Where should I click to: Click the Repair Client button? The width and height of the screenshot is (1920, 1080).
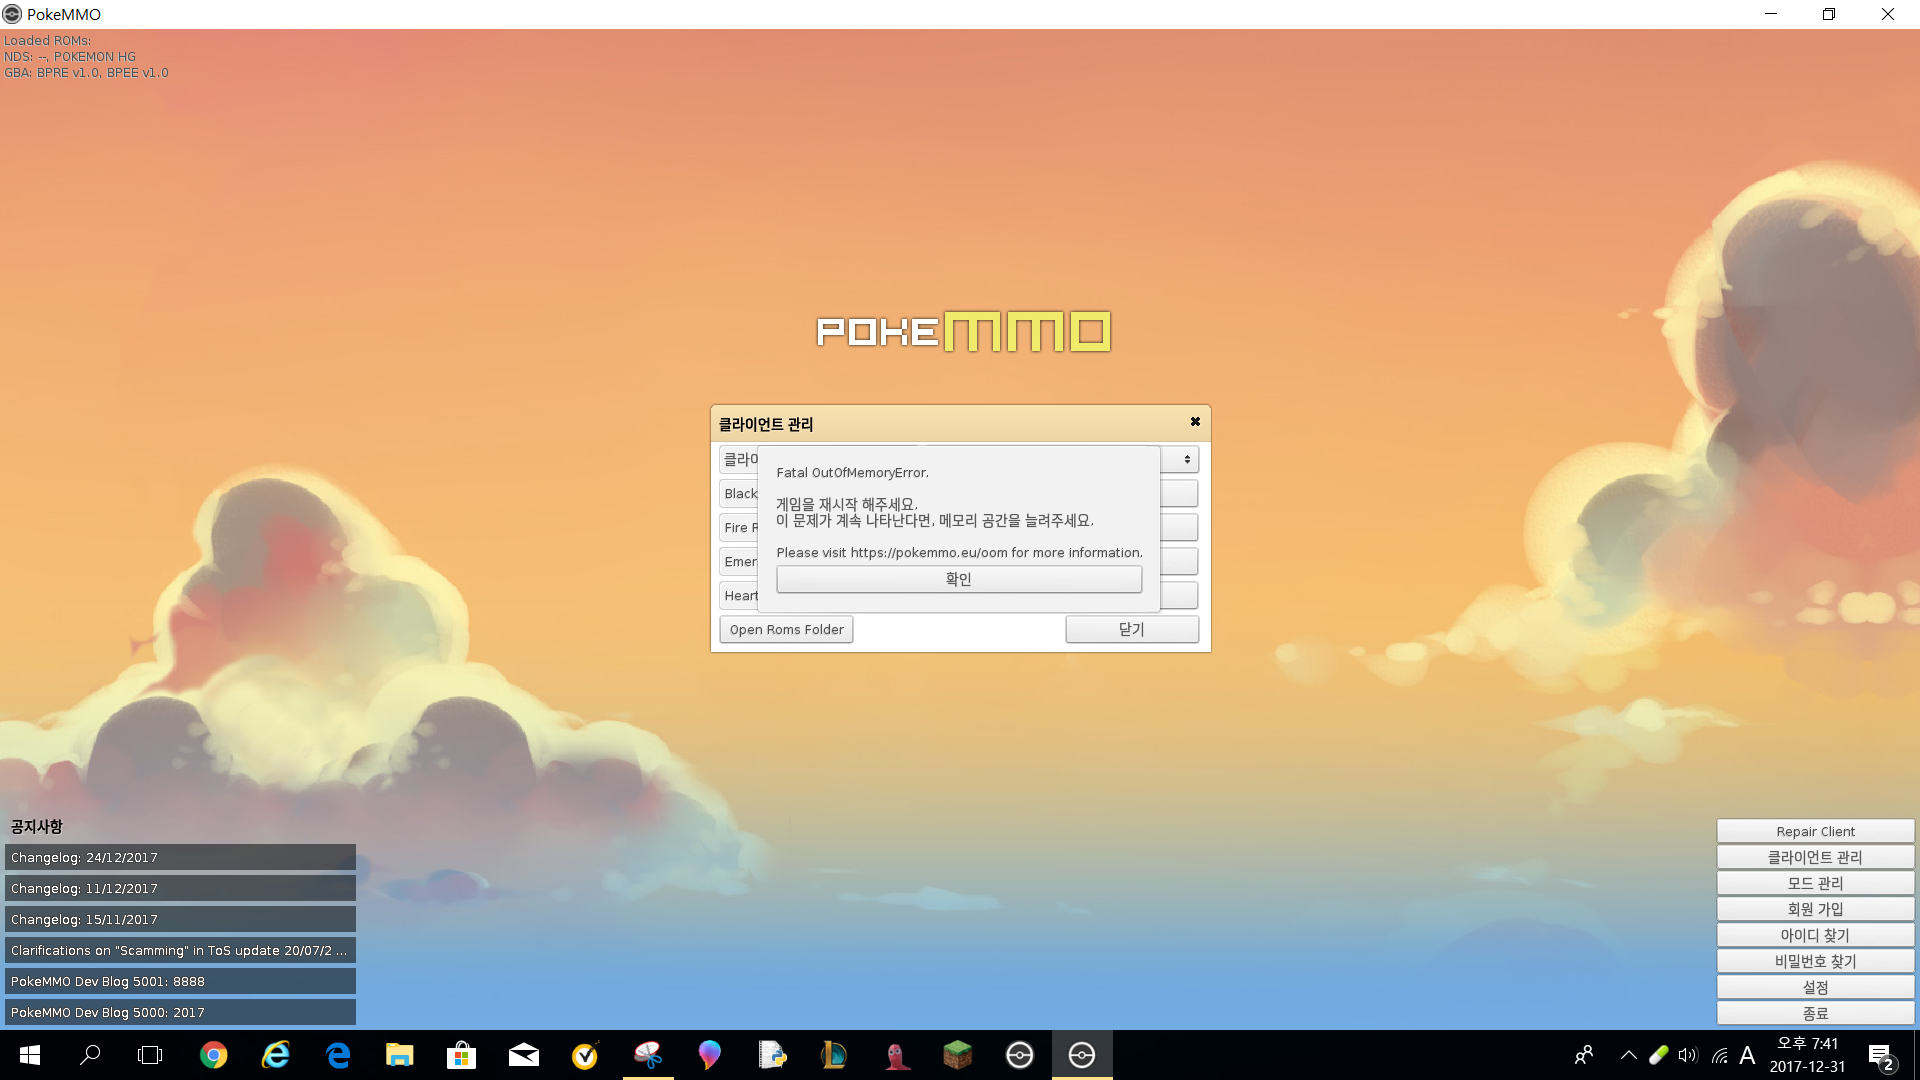[1814, 831]
